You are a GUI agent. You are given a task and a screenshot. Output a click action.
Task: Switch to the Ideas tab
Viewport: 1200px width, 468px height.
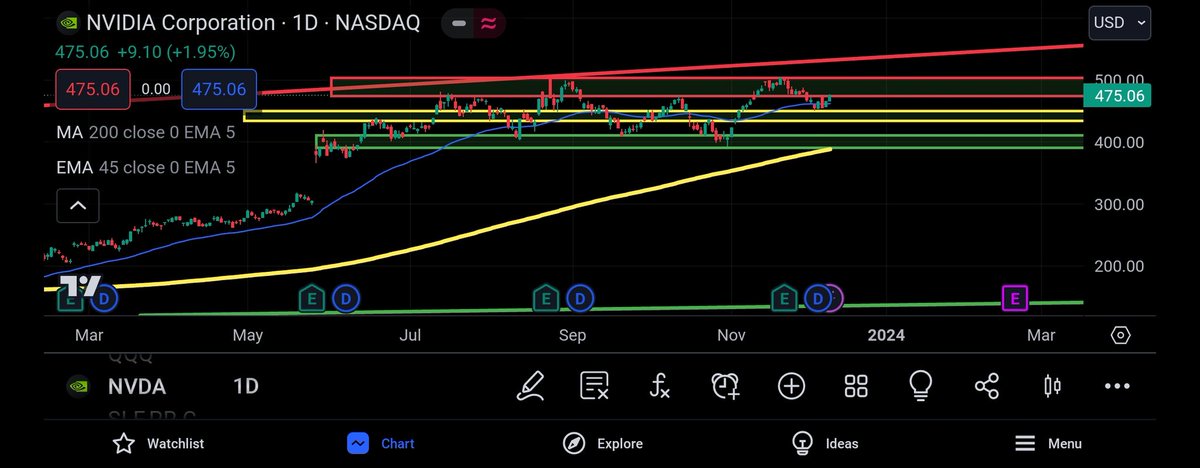[x=825, y=443]
